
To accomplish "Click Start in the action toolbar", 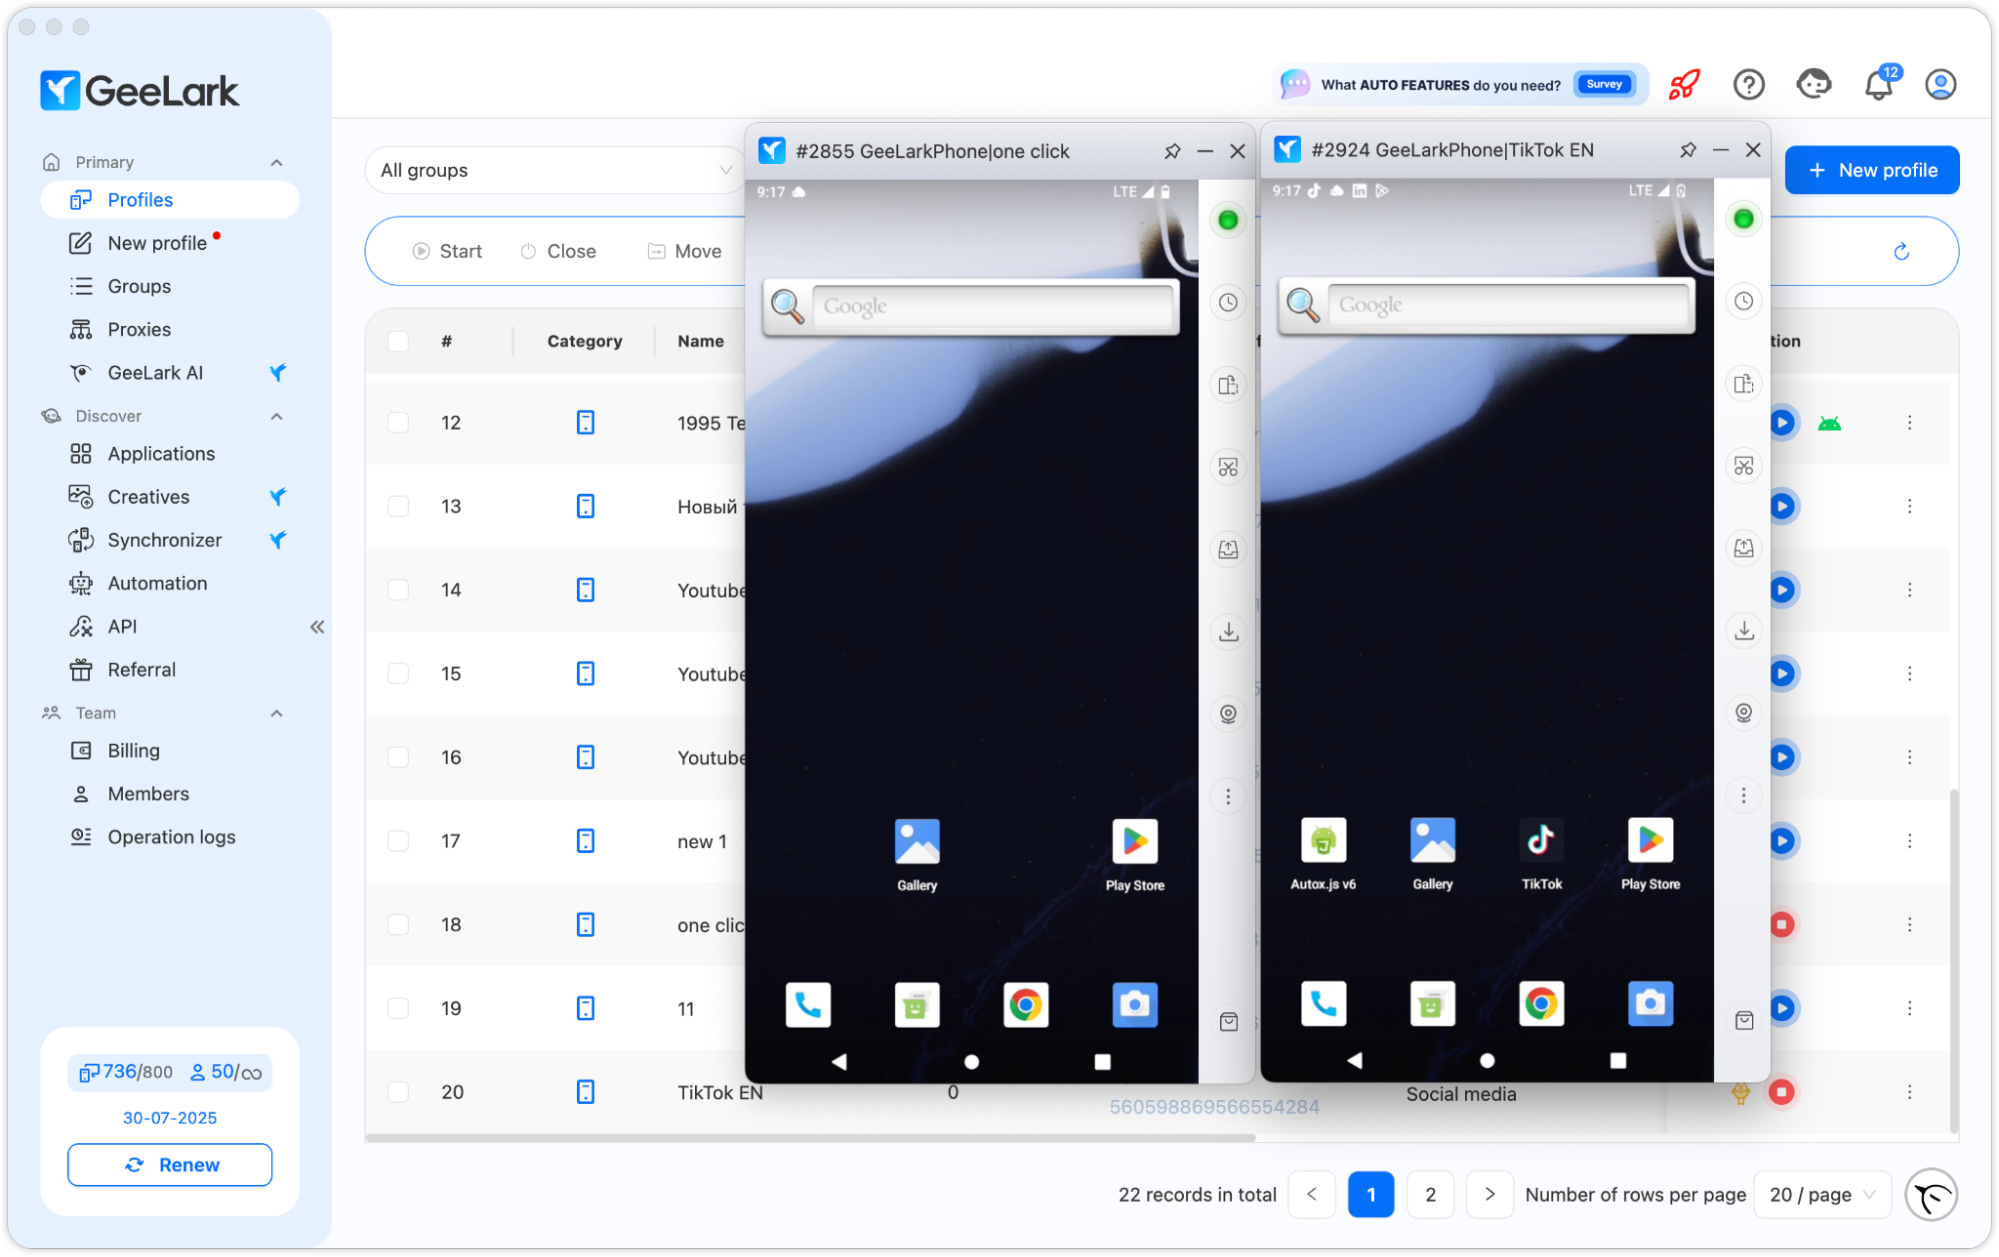I will click(x=447, y=251).
